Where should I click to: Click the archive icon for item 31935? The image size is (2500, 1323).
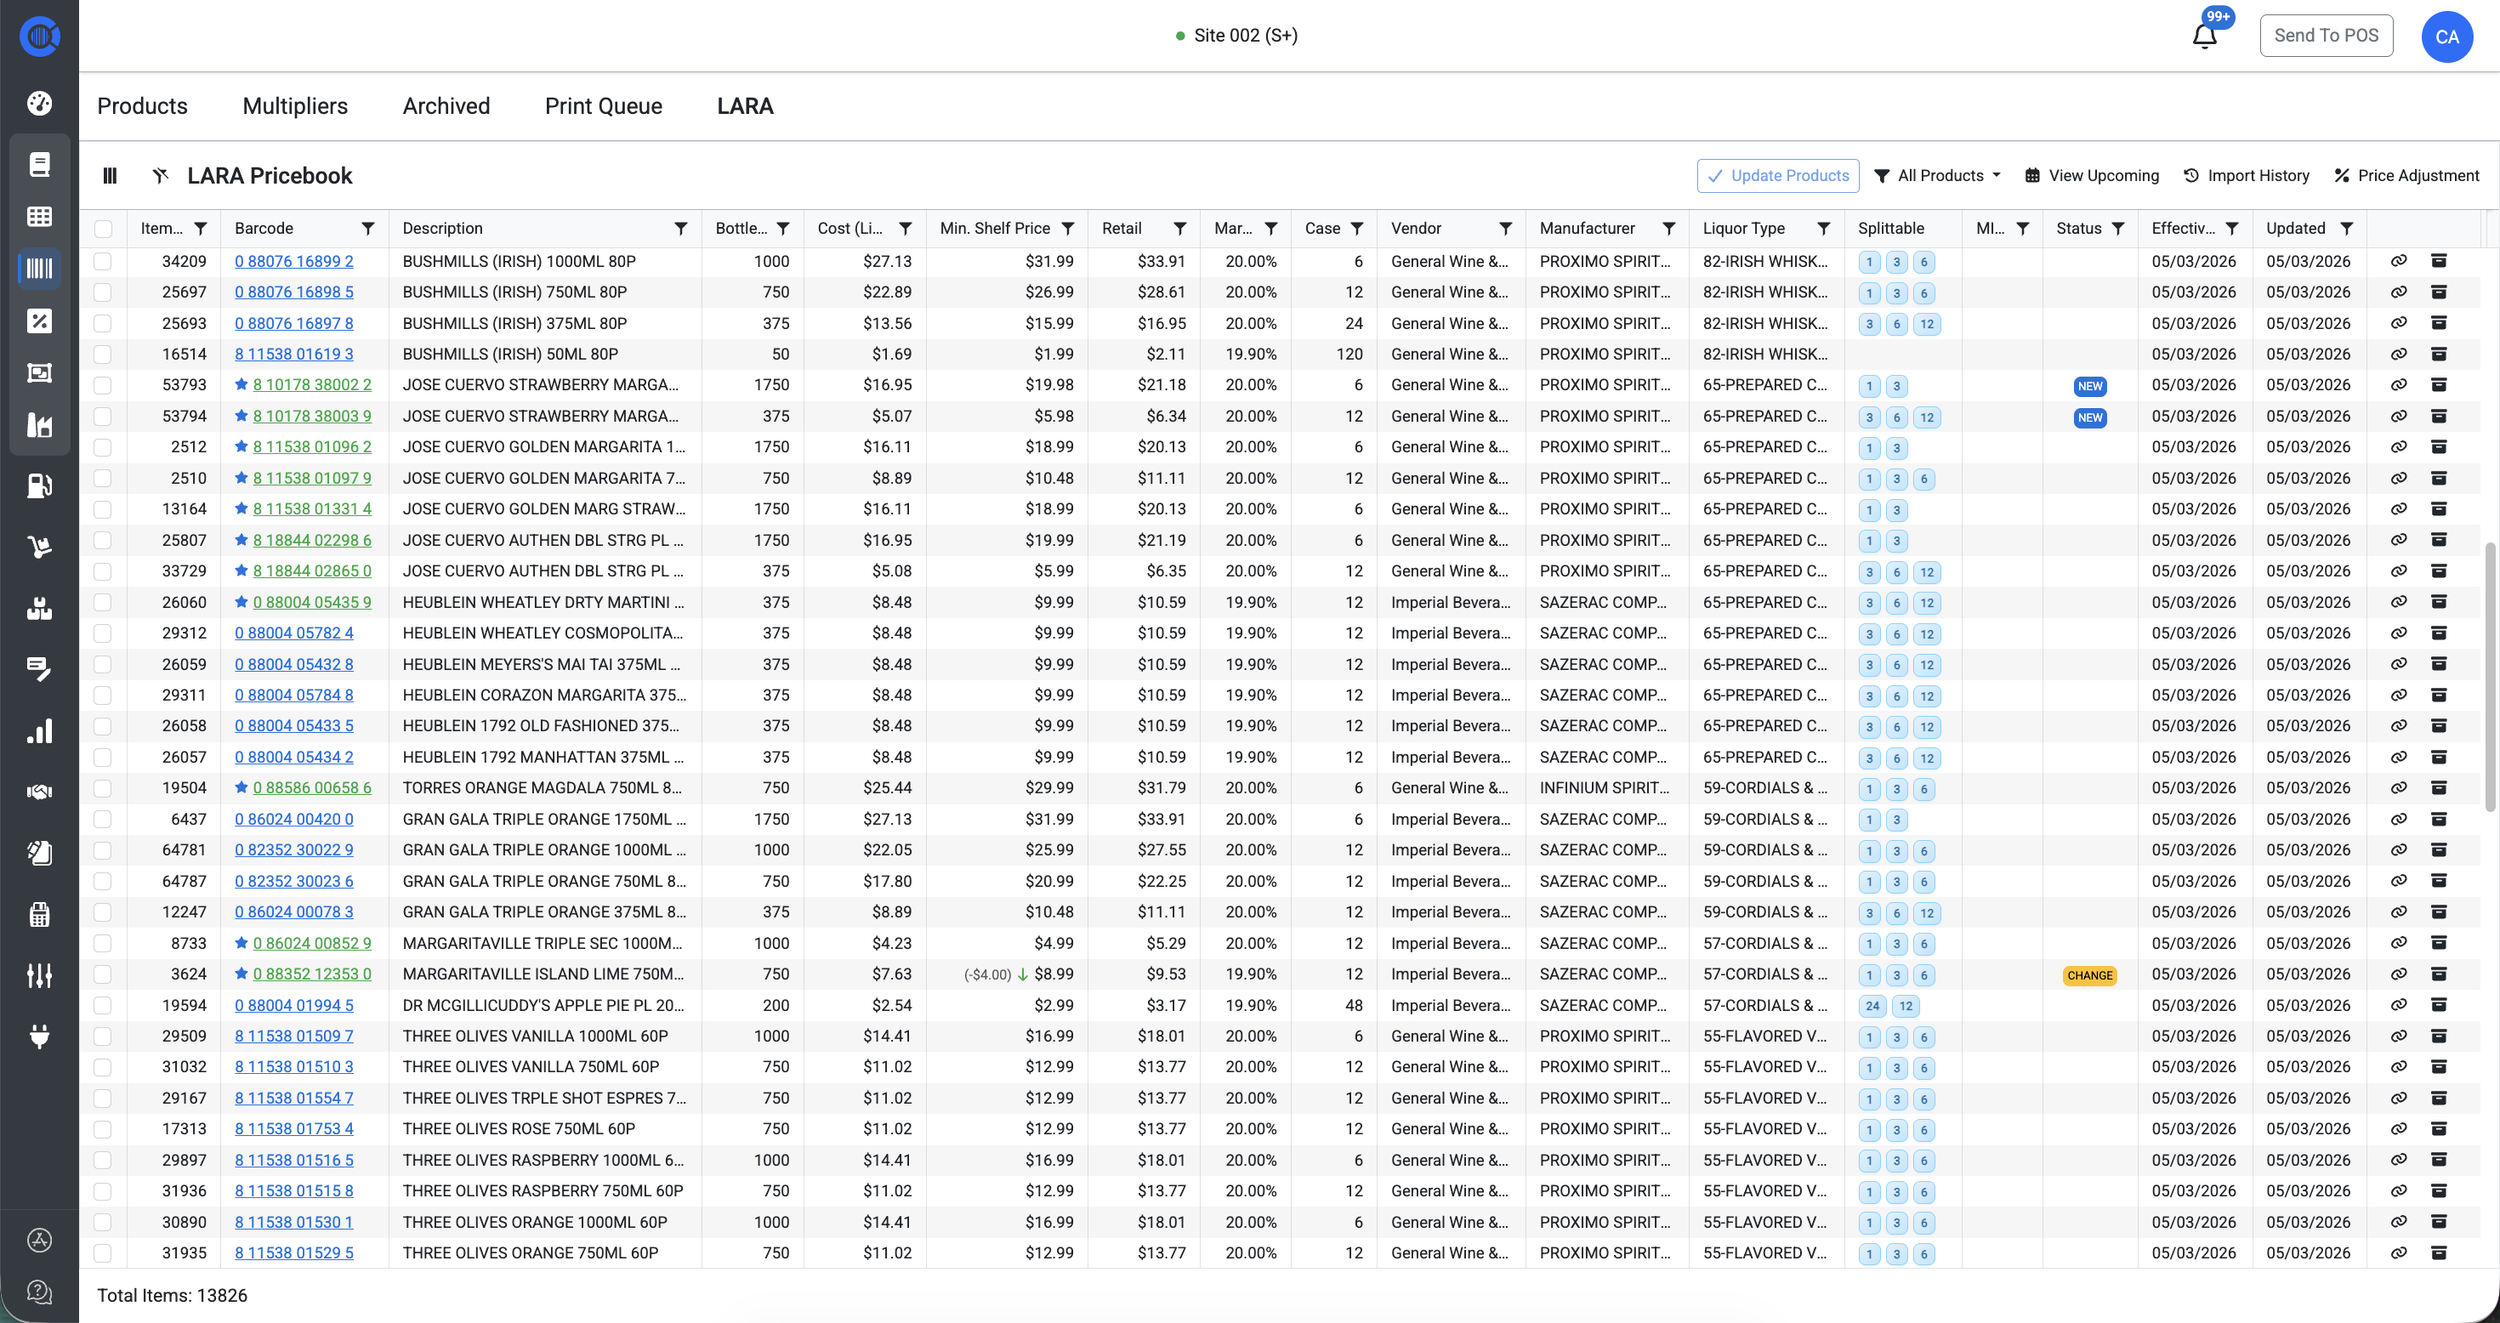[x=2439, y=1253]
